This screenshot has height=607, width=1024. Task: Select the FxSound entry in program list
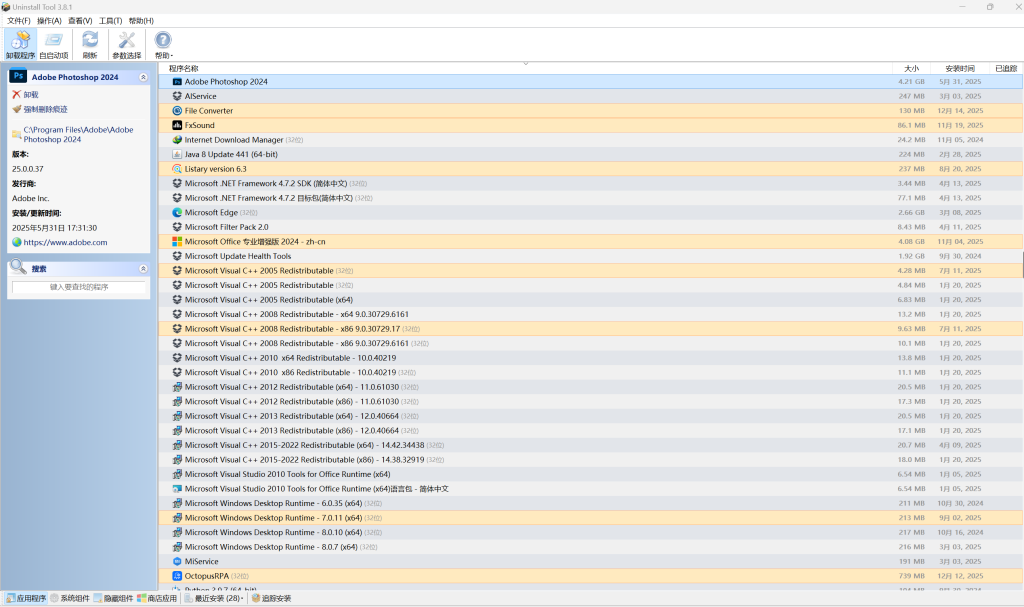[199, 125]
